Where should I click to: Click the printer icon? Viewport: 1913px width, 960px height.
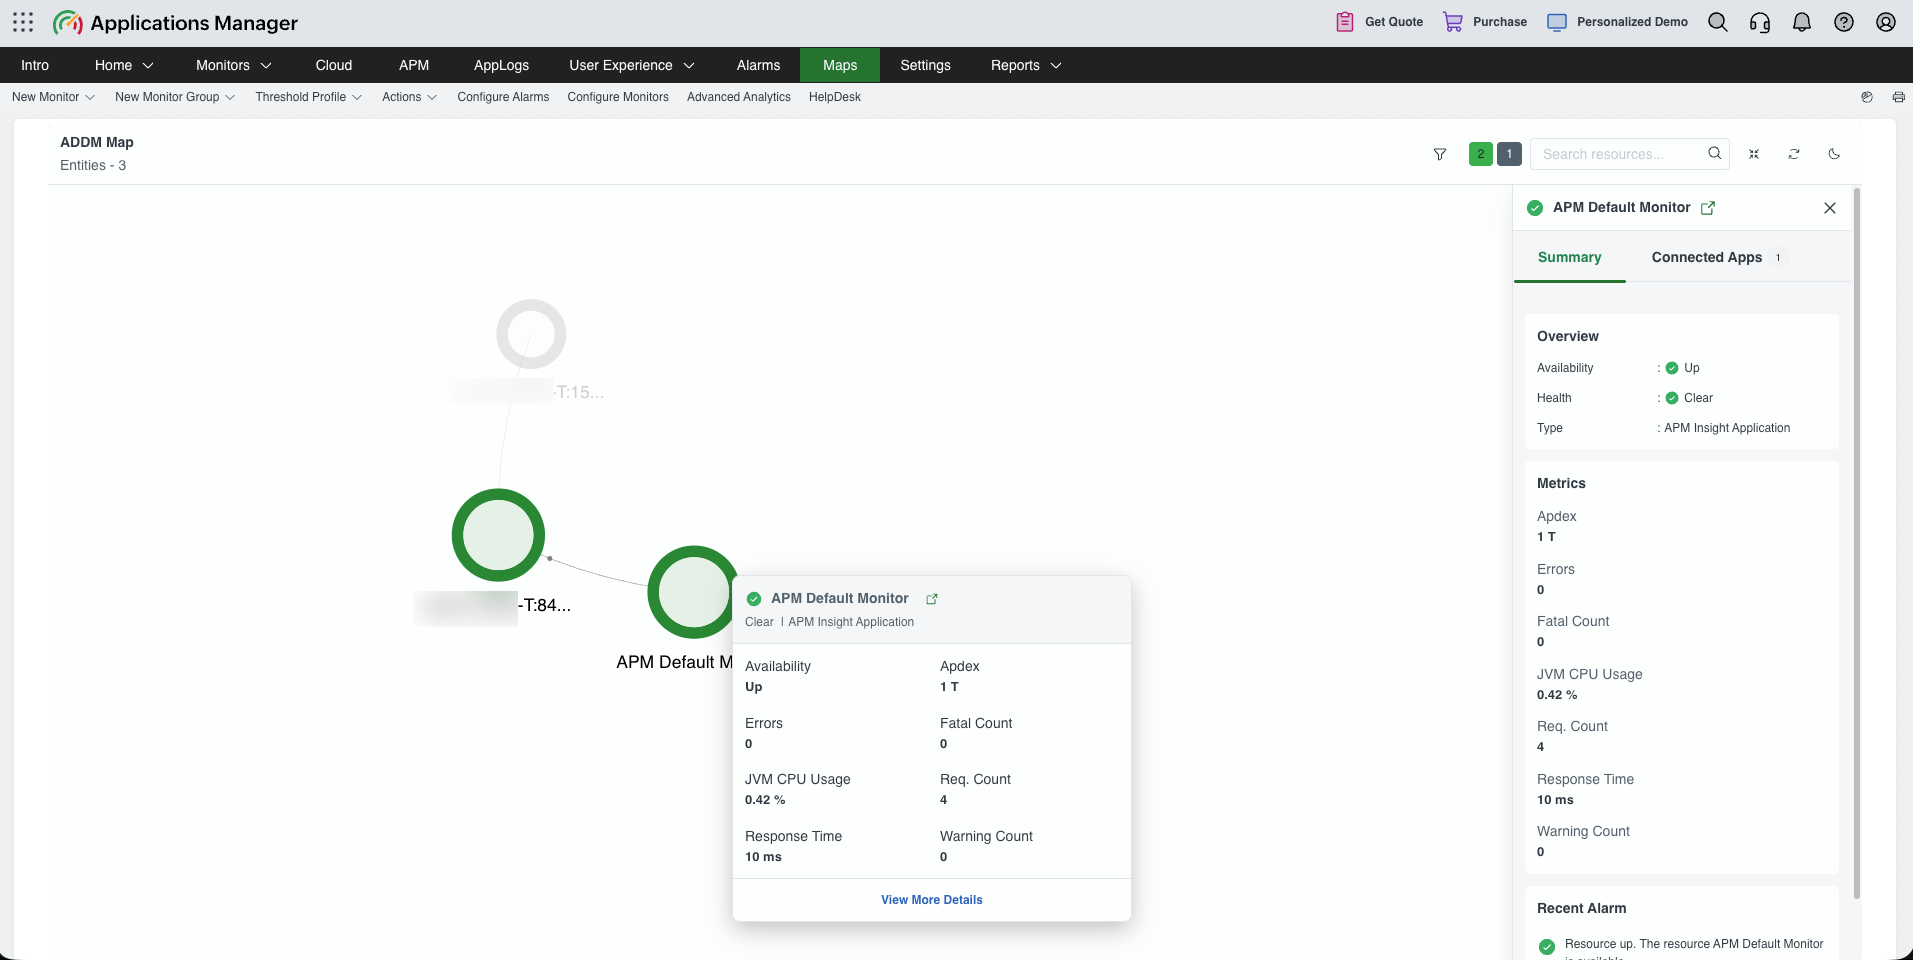[x=1898, y=97]
